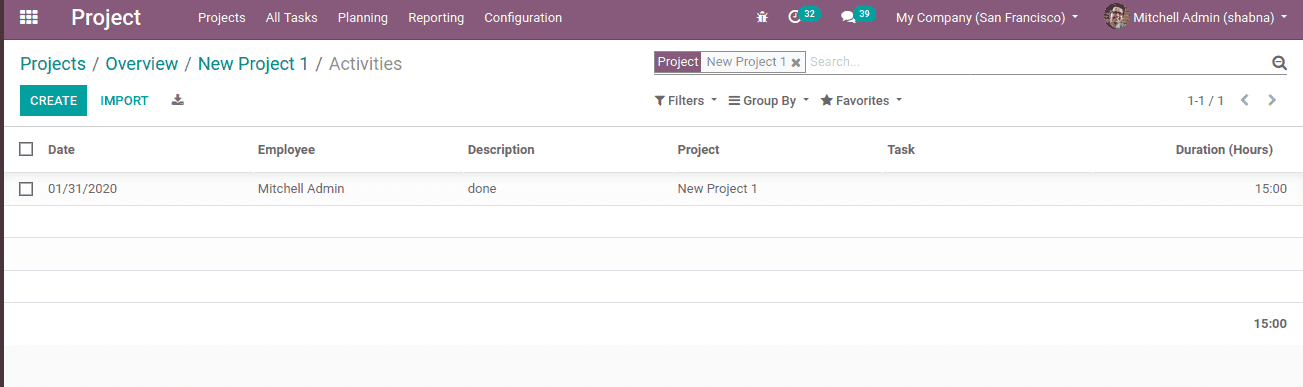The image size is (1303, 387).
Task: Go to the previous page arrow
Action: (1245, 100)
